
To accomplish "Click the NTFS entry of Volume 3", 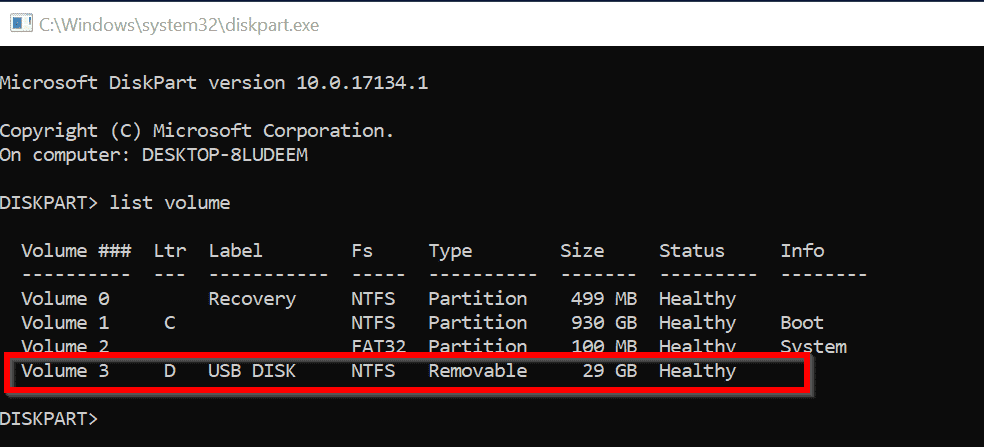I will pos(373,371).
